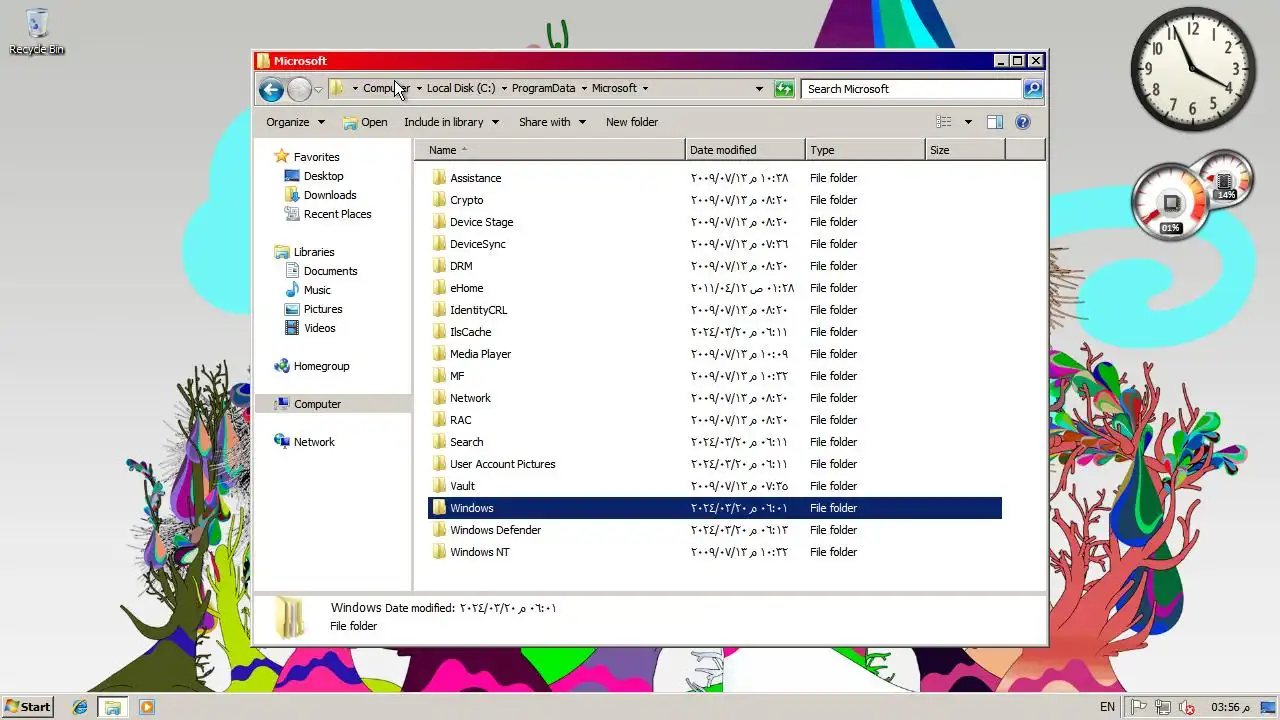Click the eHome folder icon
The width and height of the screenshot is (1280, 720).
[438, 288]
